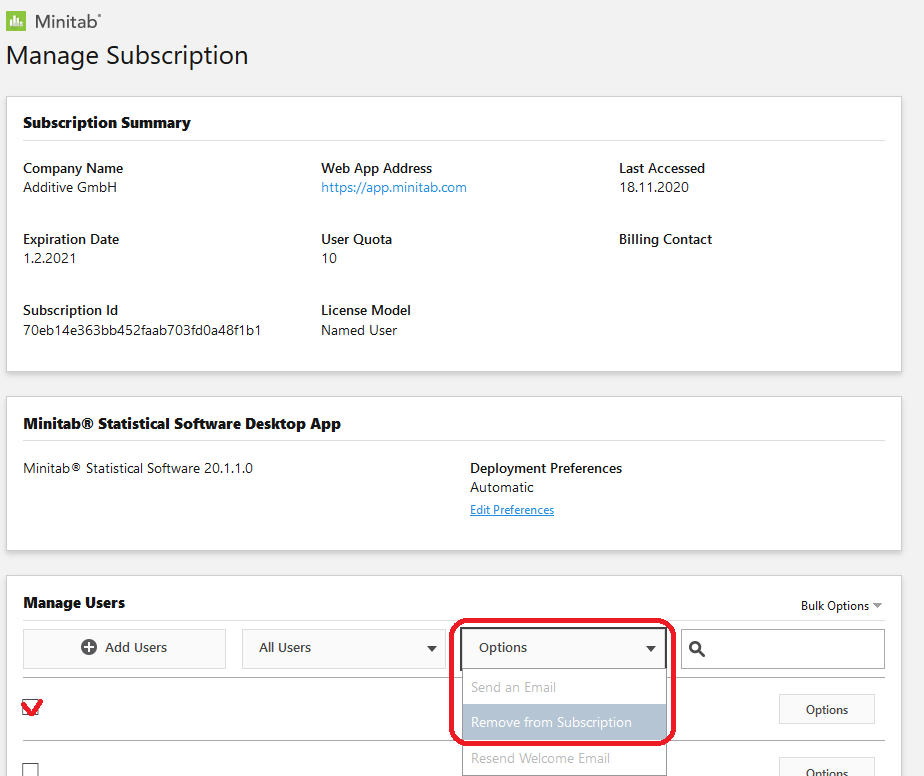Click the License Model value Named User
924x776 pixels.
pos(359,330)
